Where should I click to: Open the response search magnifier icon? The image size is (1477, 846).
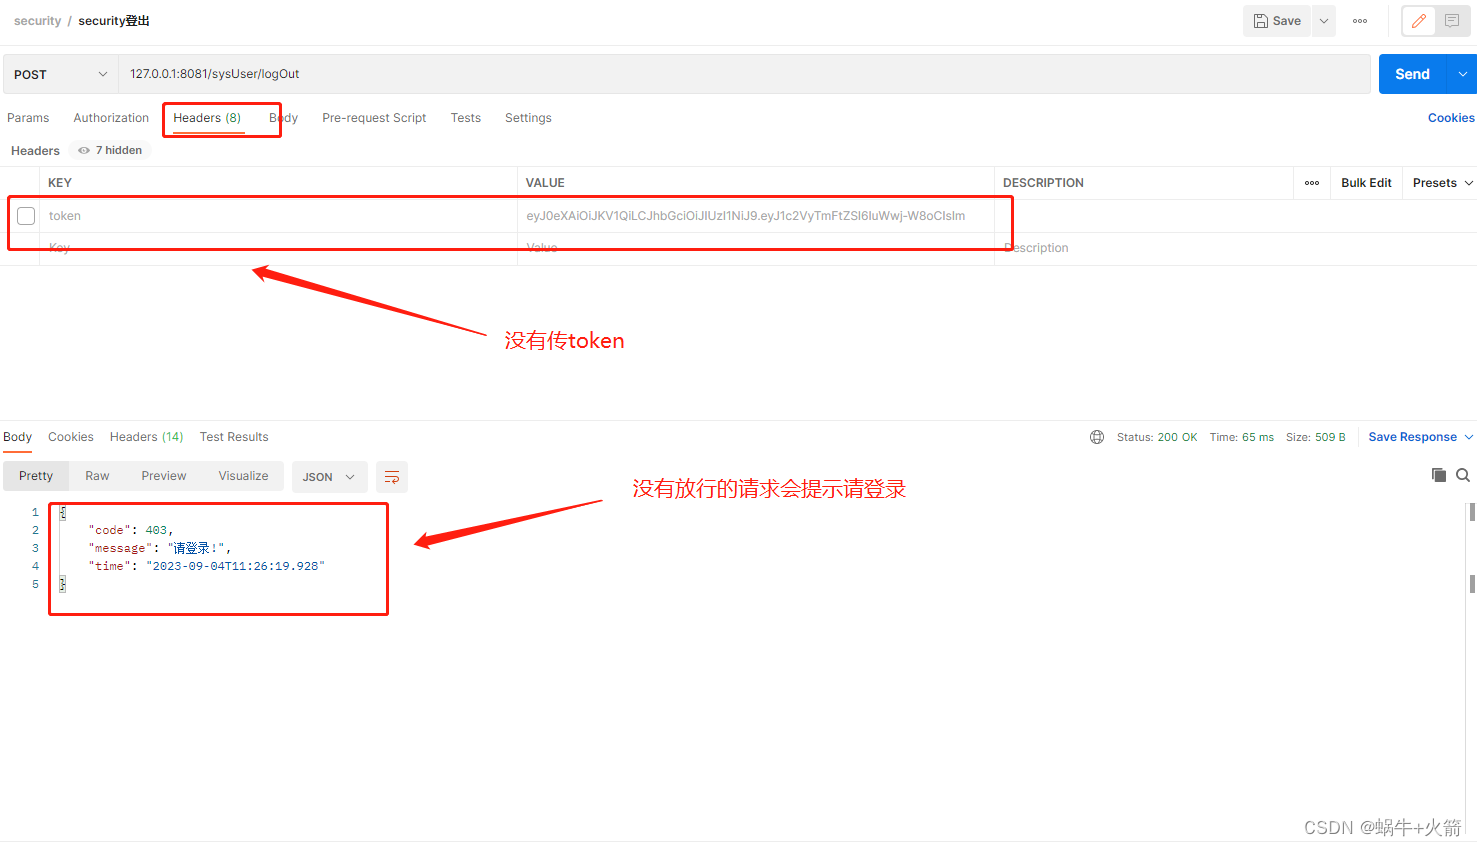(x=1463, y=475)
